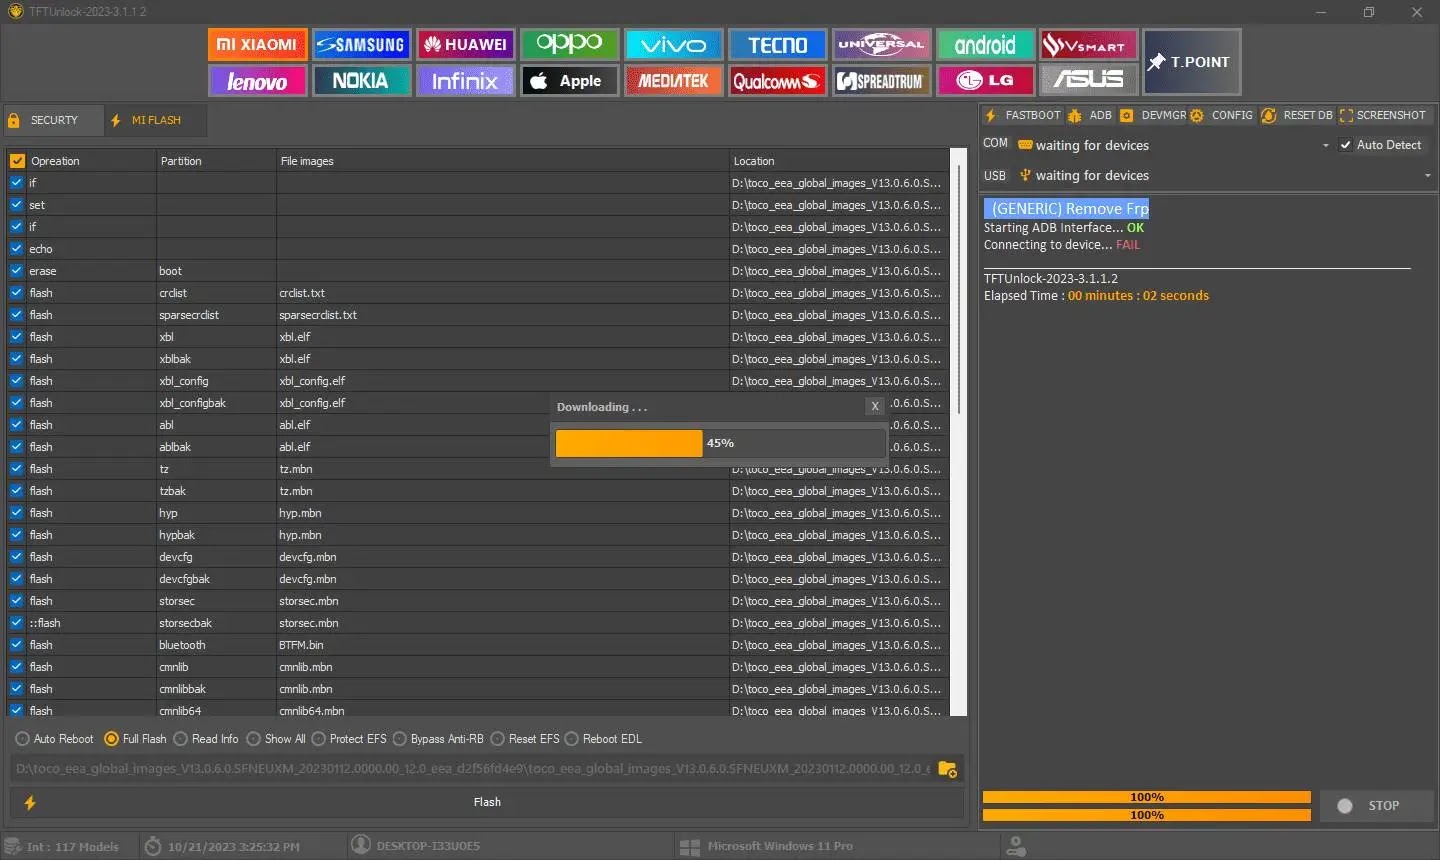Click the clock icon in status bar

(x=153, y=846)
